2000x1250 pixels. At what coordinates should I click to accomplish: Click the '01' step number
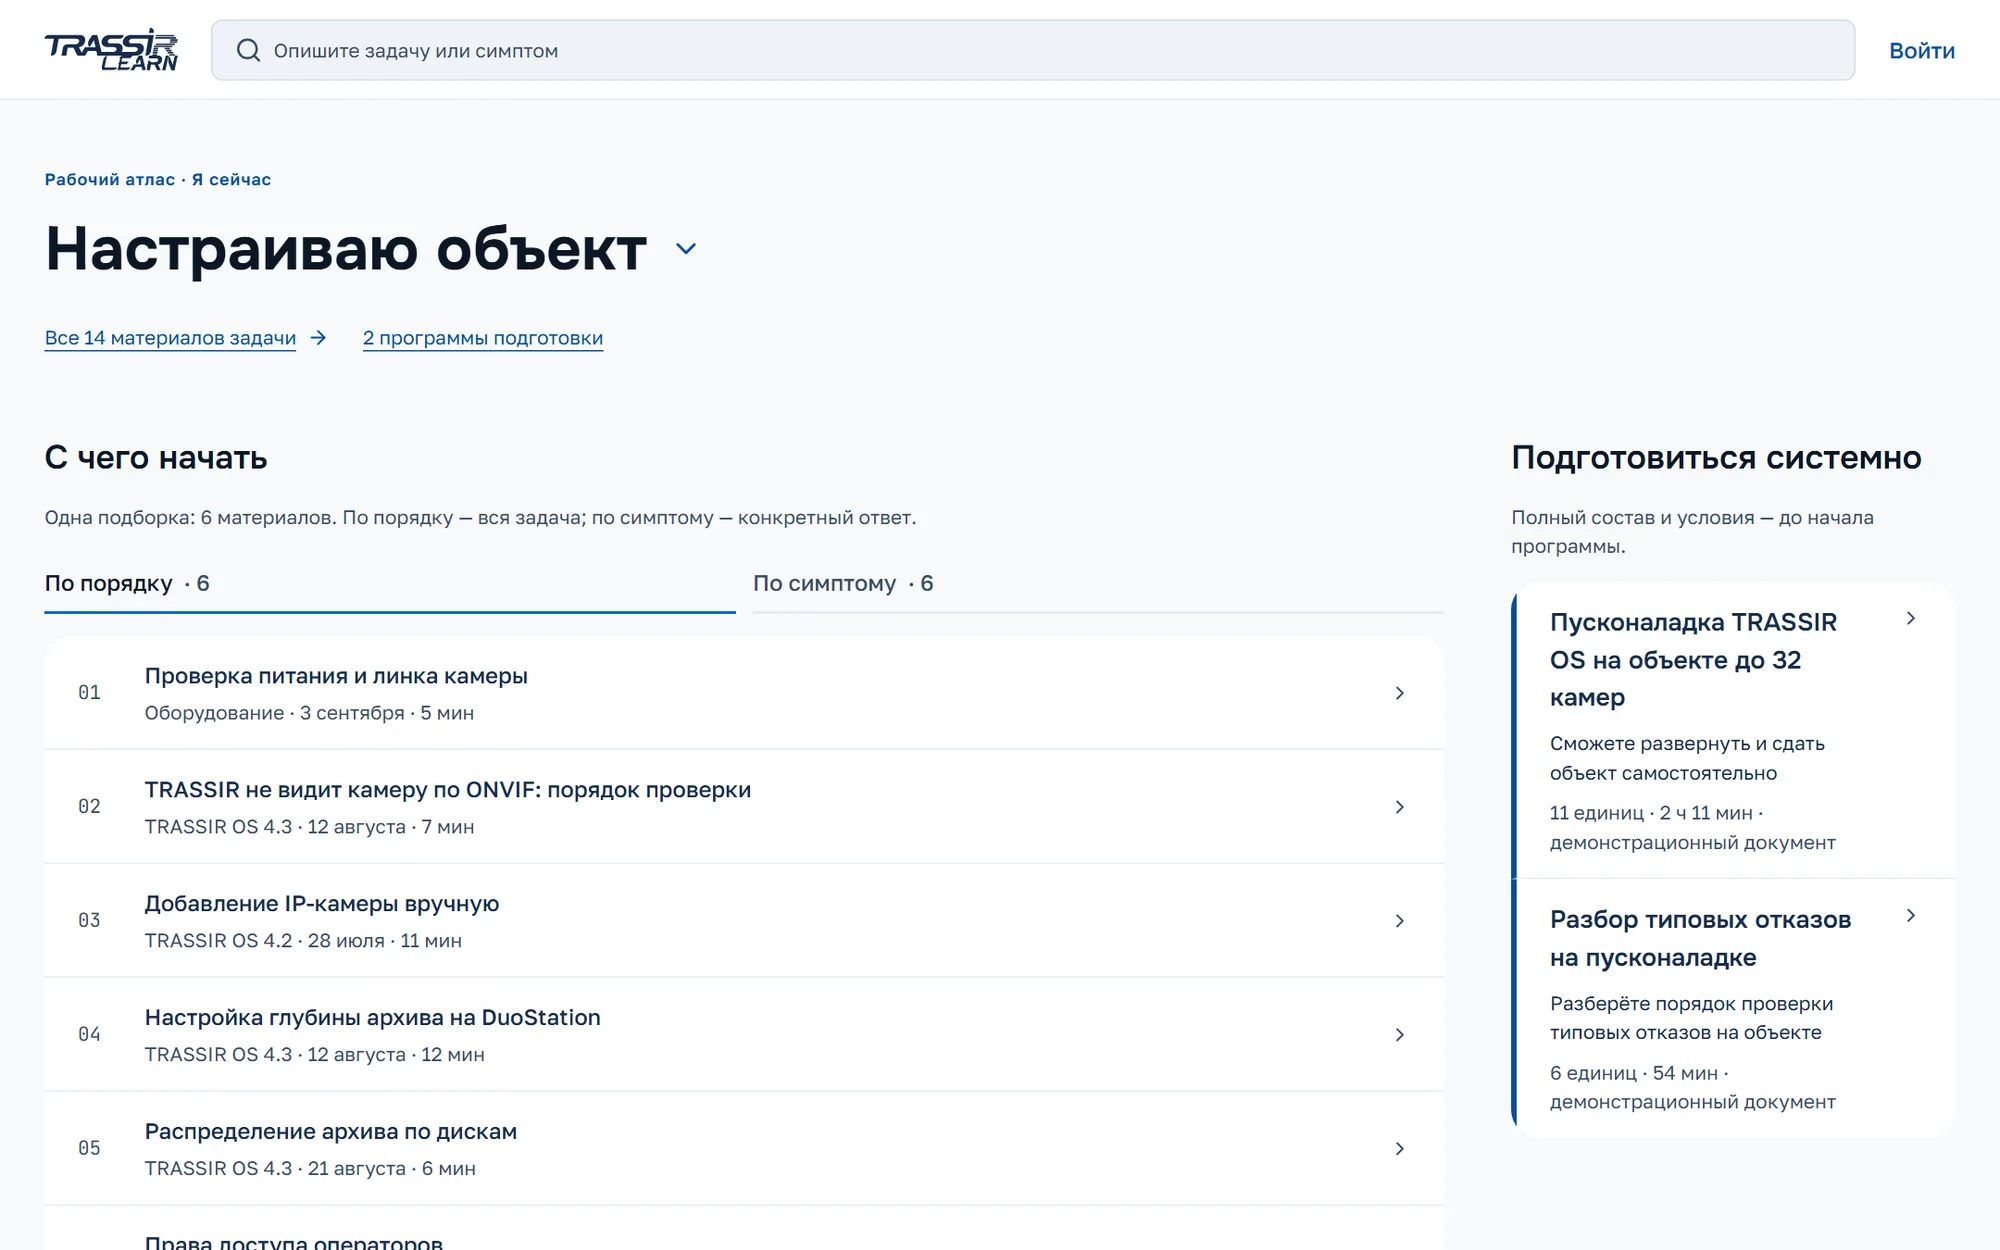(x=89, y=693)
